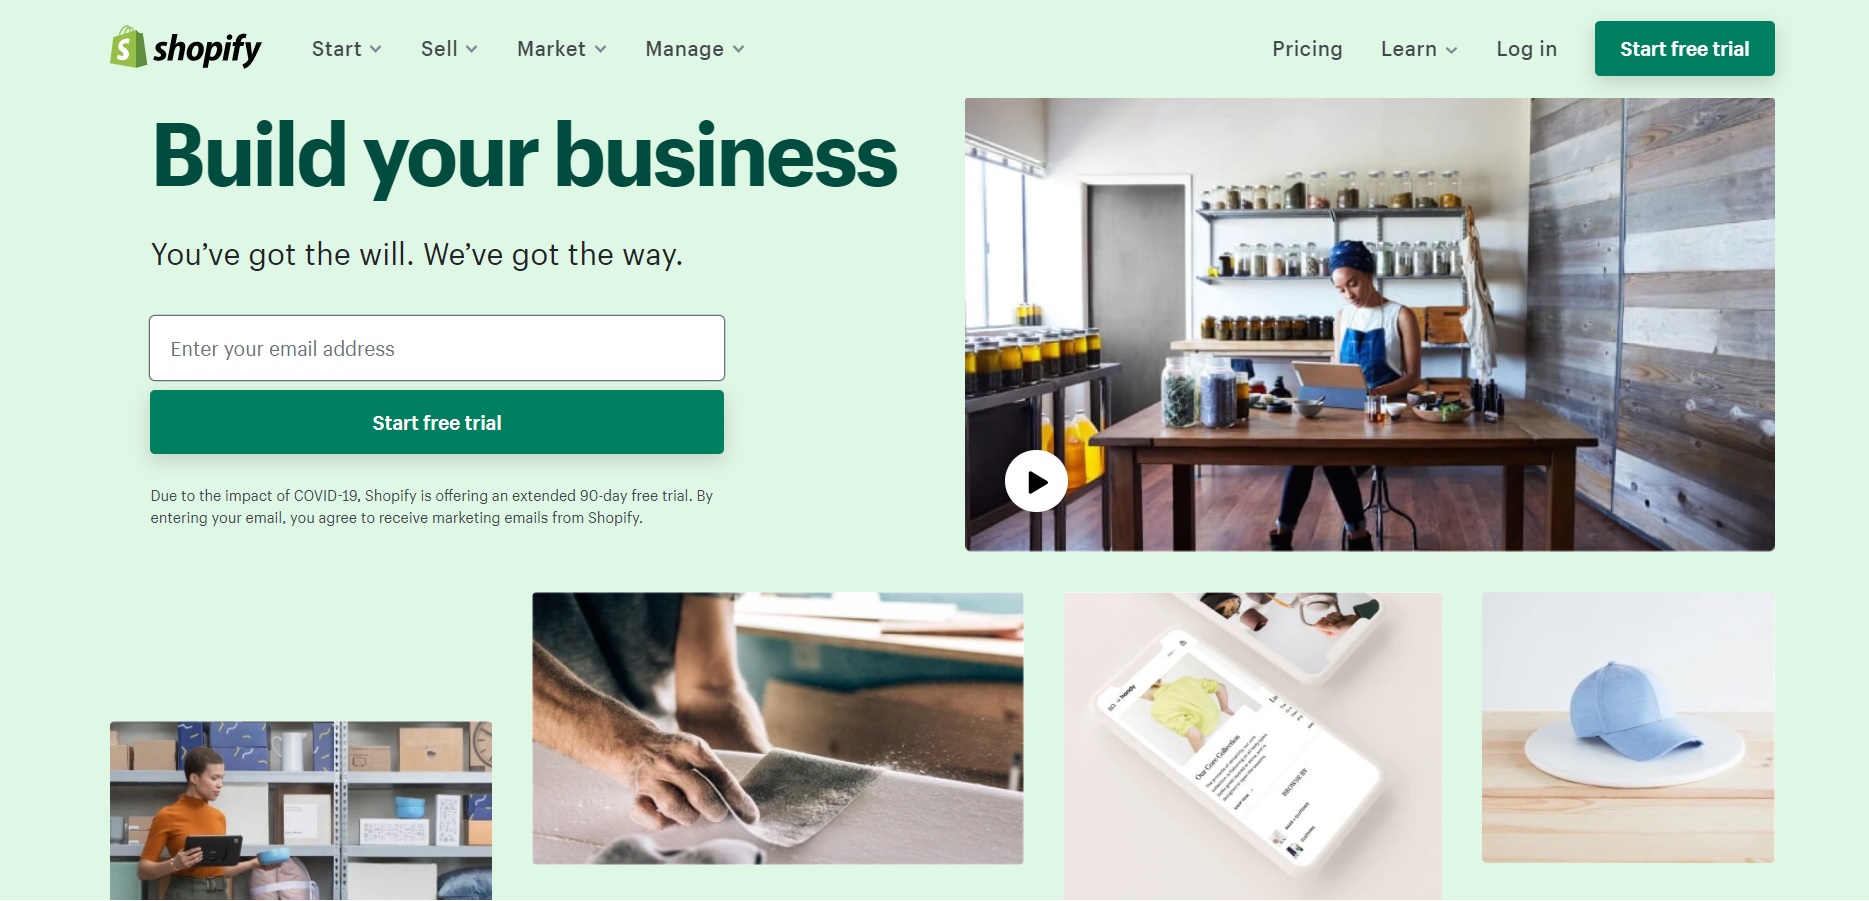Open the Sell dropdown arrow
The height and width of the screenshot is (901, 1869).
pos(472,49)
